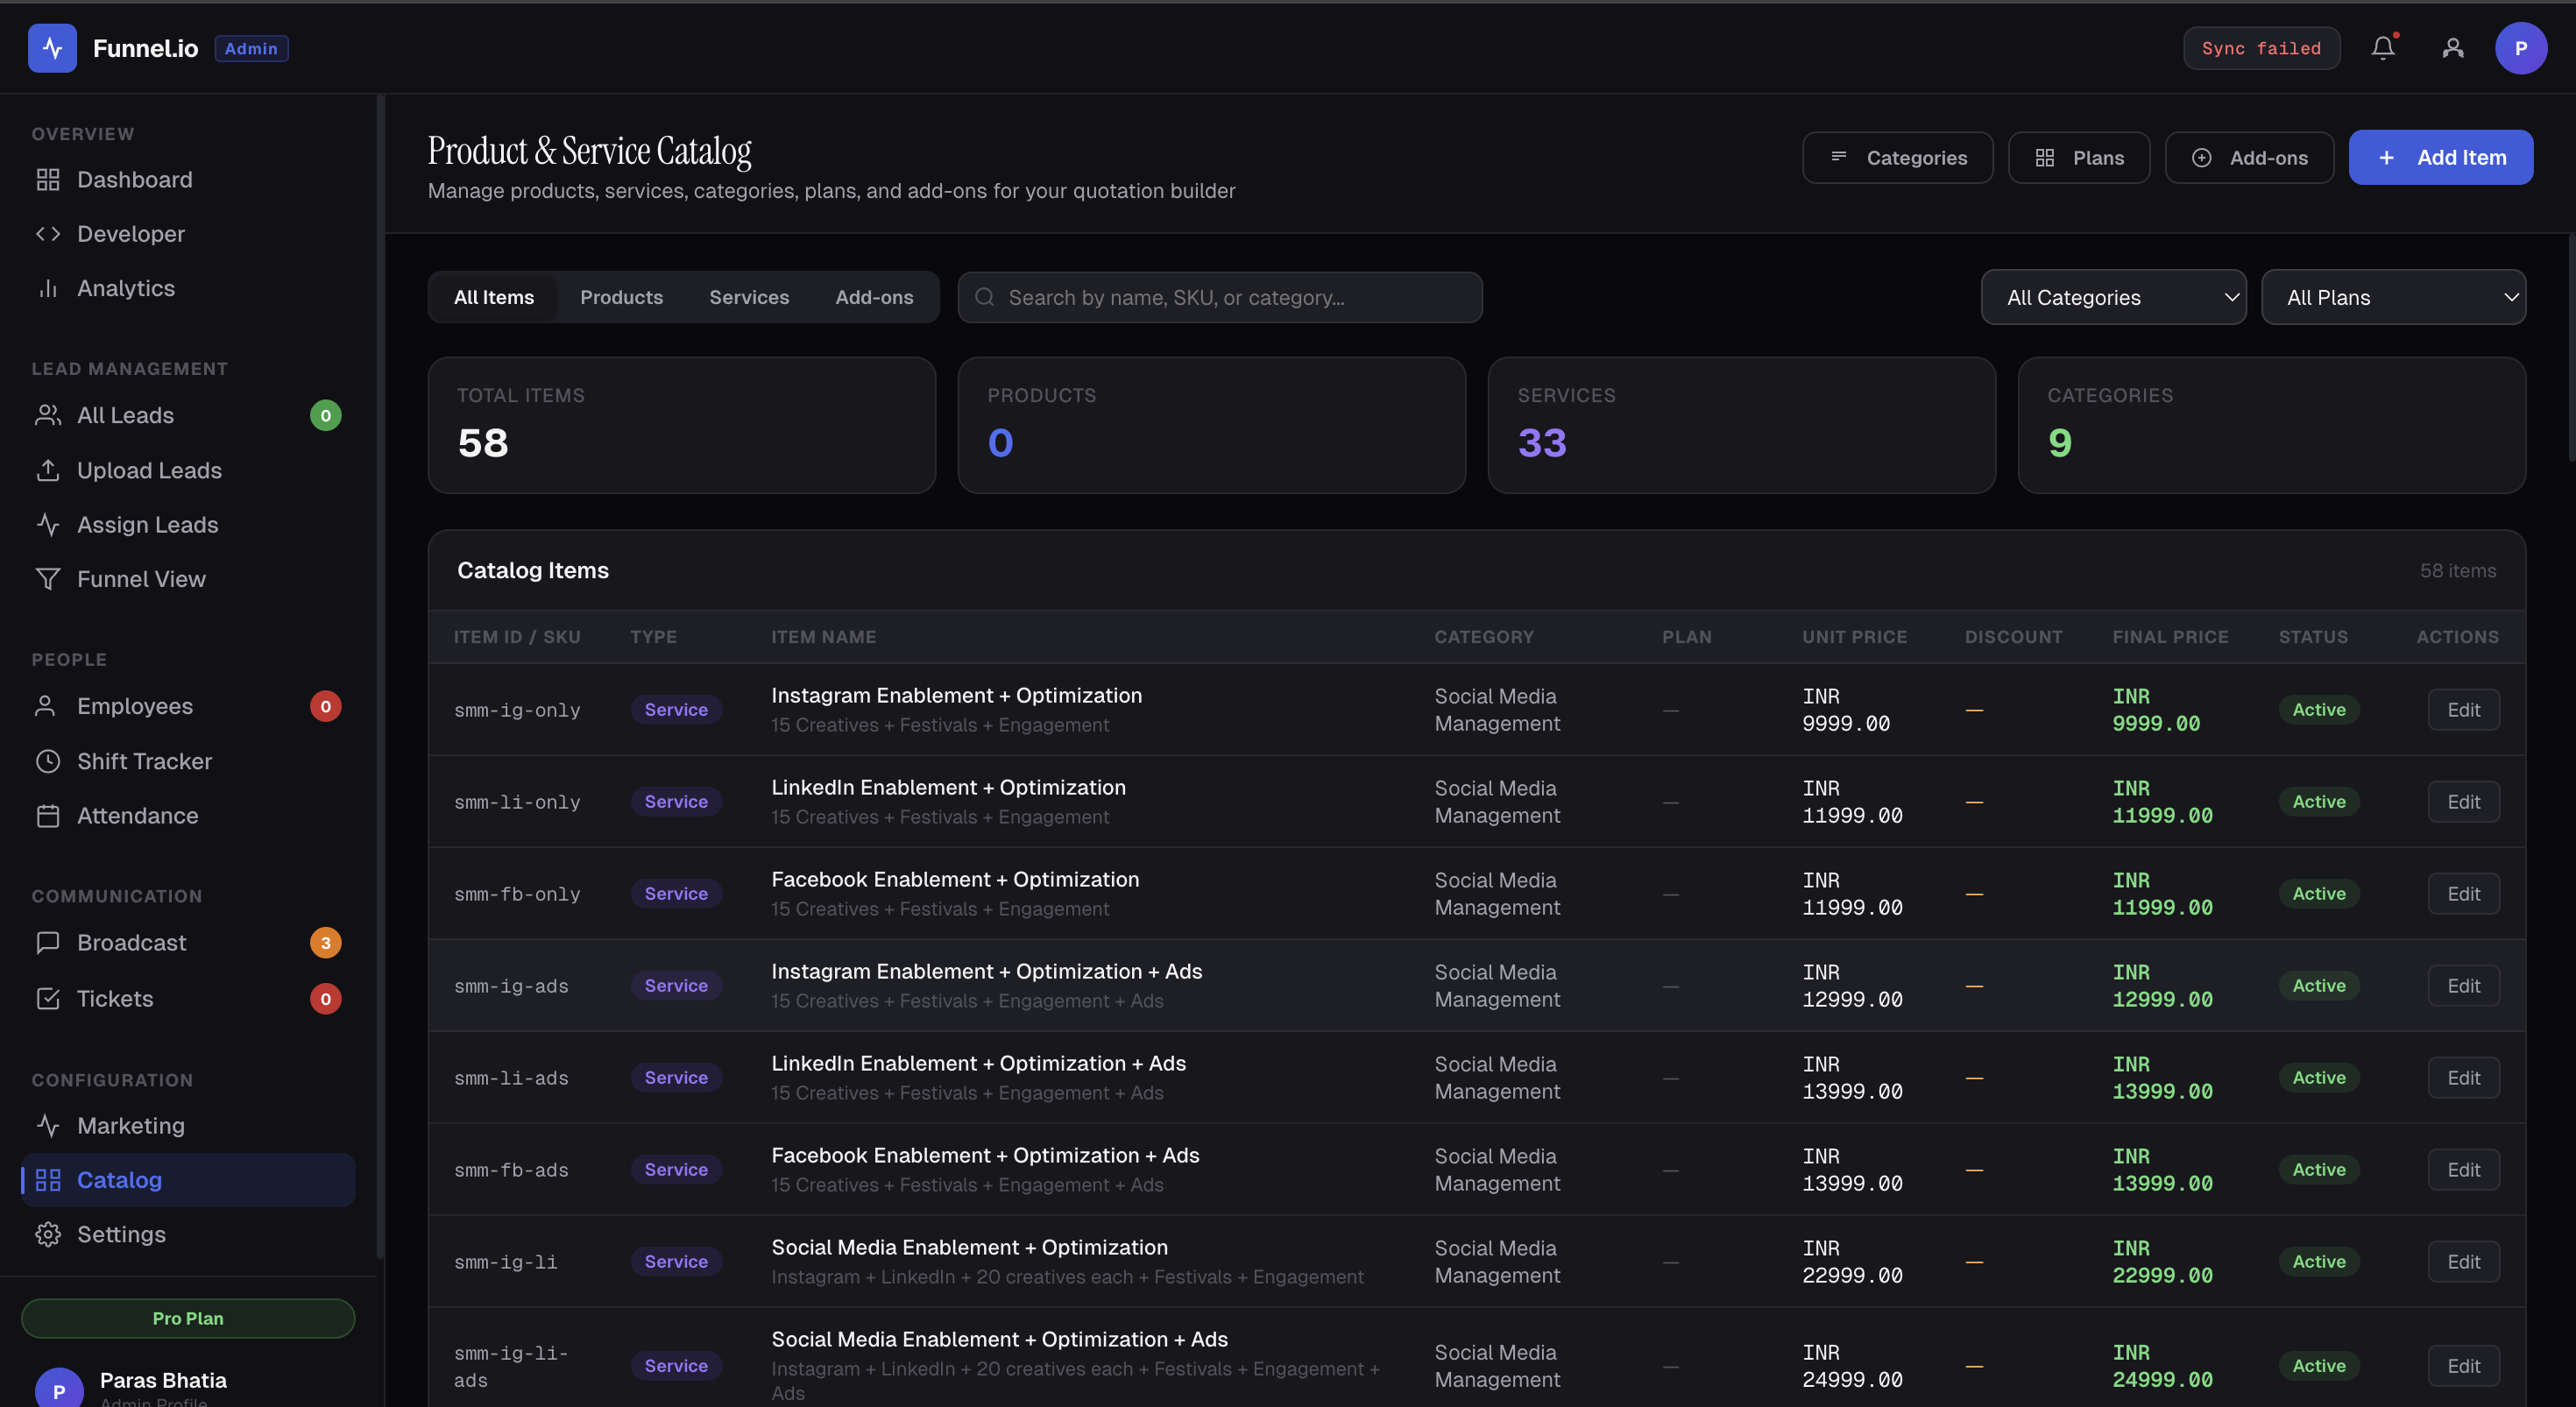2576x1407 pixels.
Task: Click the Products 0 stat card
Action: 1212,425
